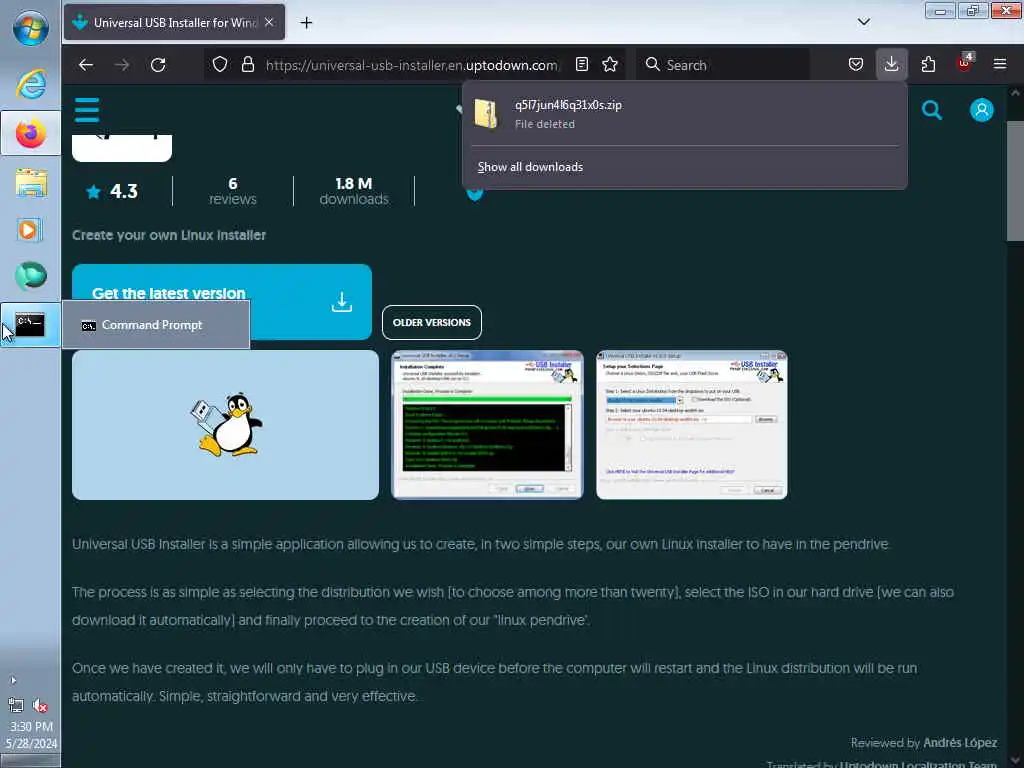Screen dimensions: 1024x768
Task: Open the penguin USB logo thumbnail
Action: point(225,425)
